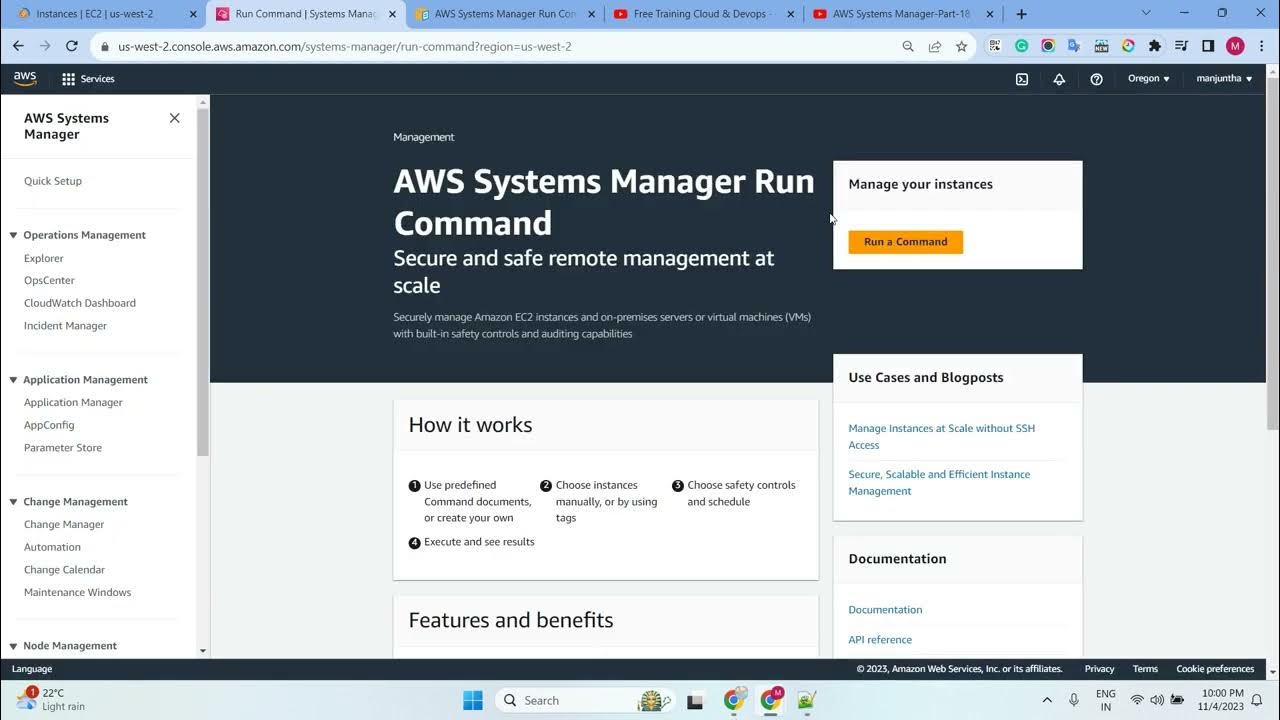Switch to AWS Systems Manager Run Com tab
The image size is (1280, 720).
[505, 14]
